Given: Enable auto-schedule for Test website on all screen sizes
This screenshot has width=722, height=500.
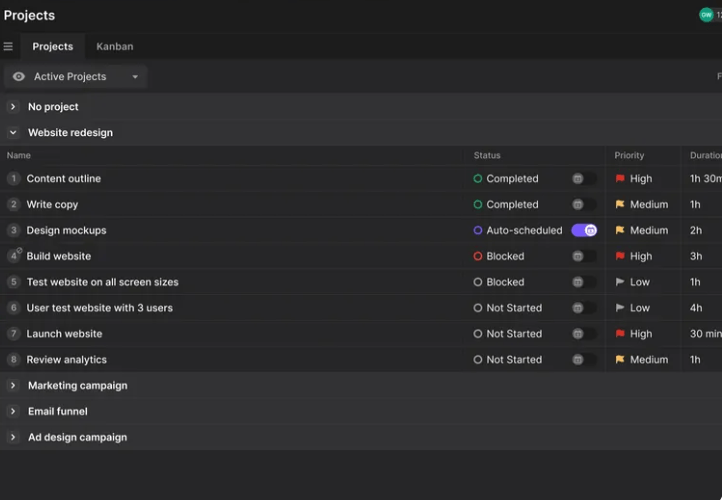Looking at the screenshot, I should pyautogui.click(x=584, y=282).
